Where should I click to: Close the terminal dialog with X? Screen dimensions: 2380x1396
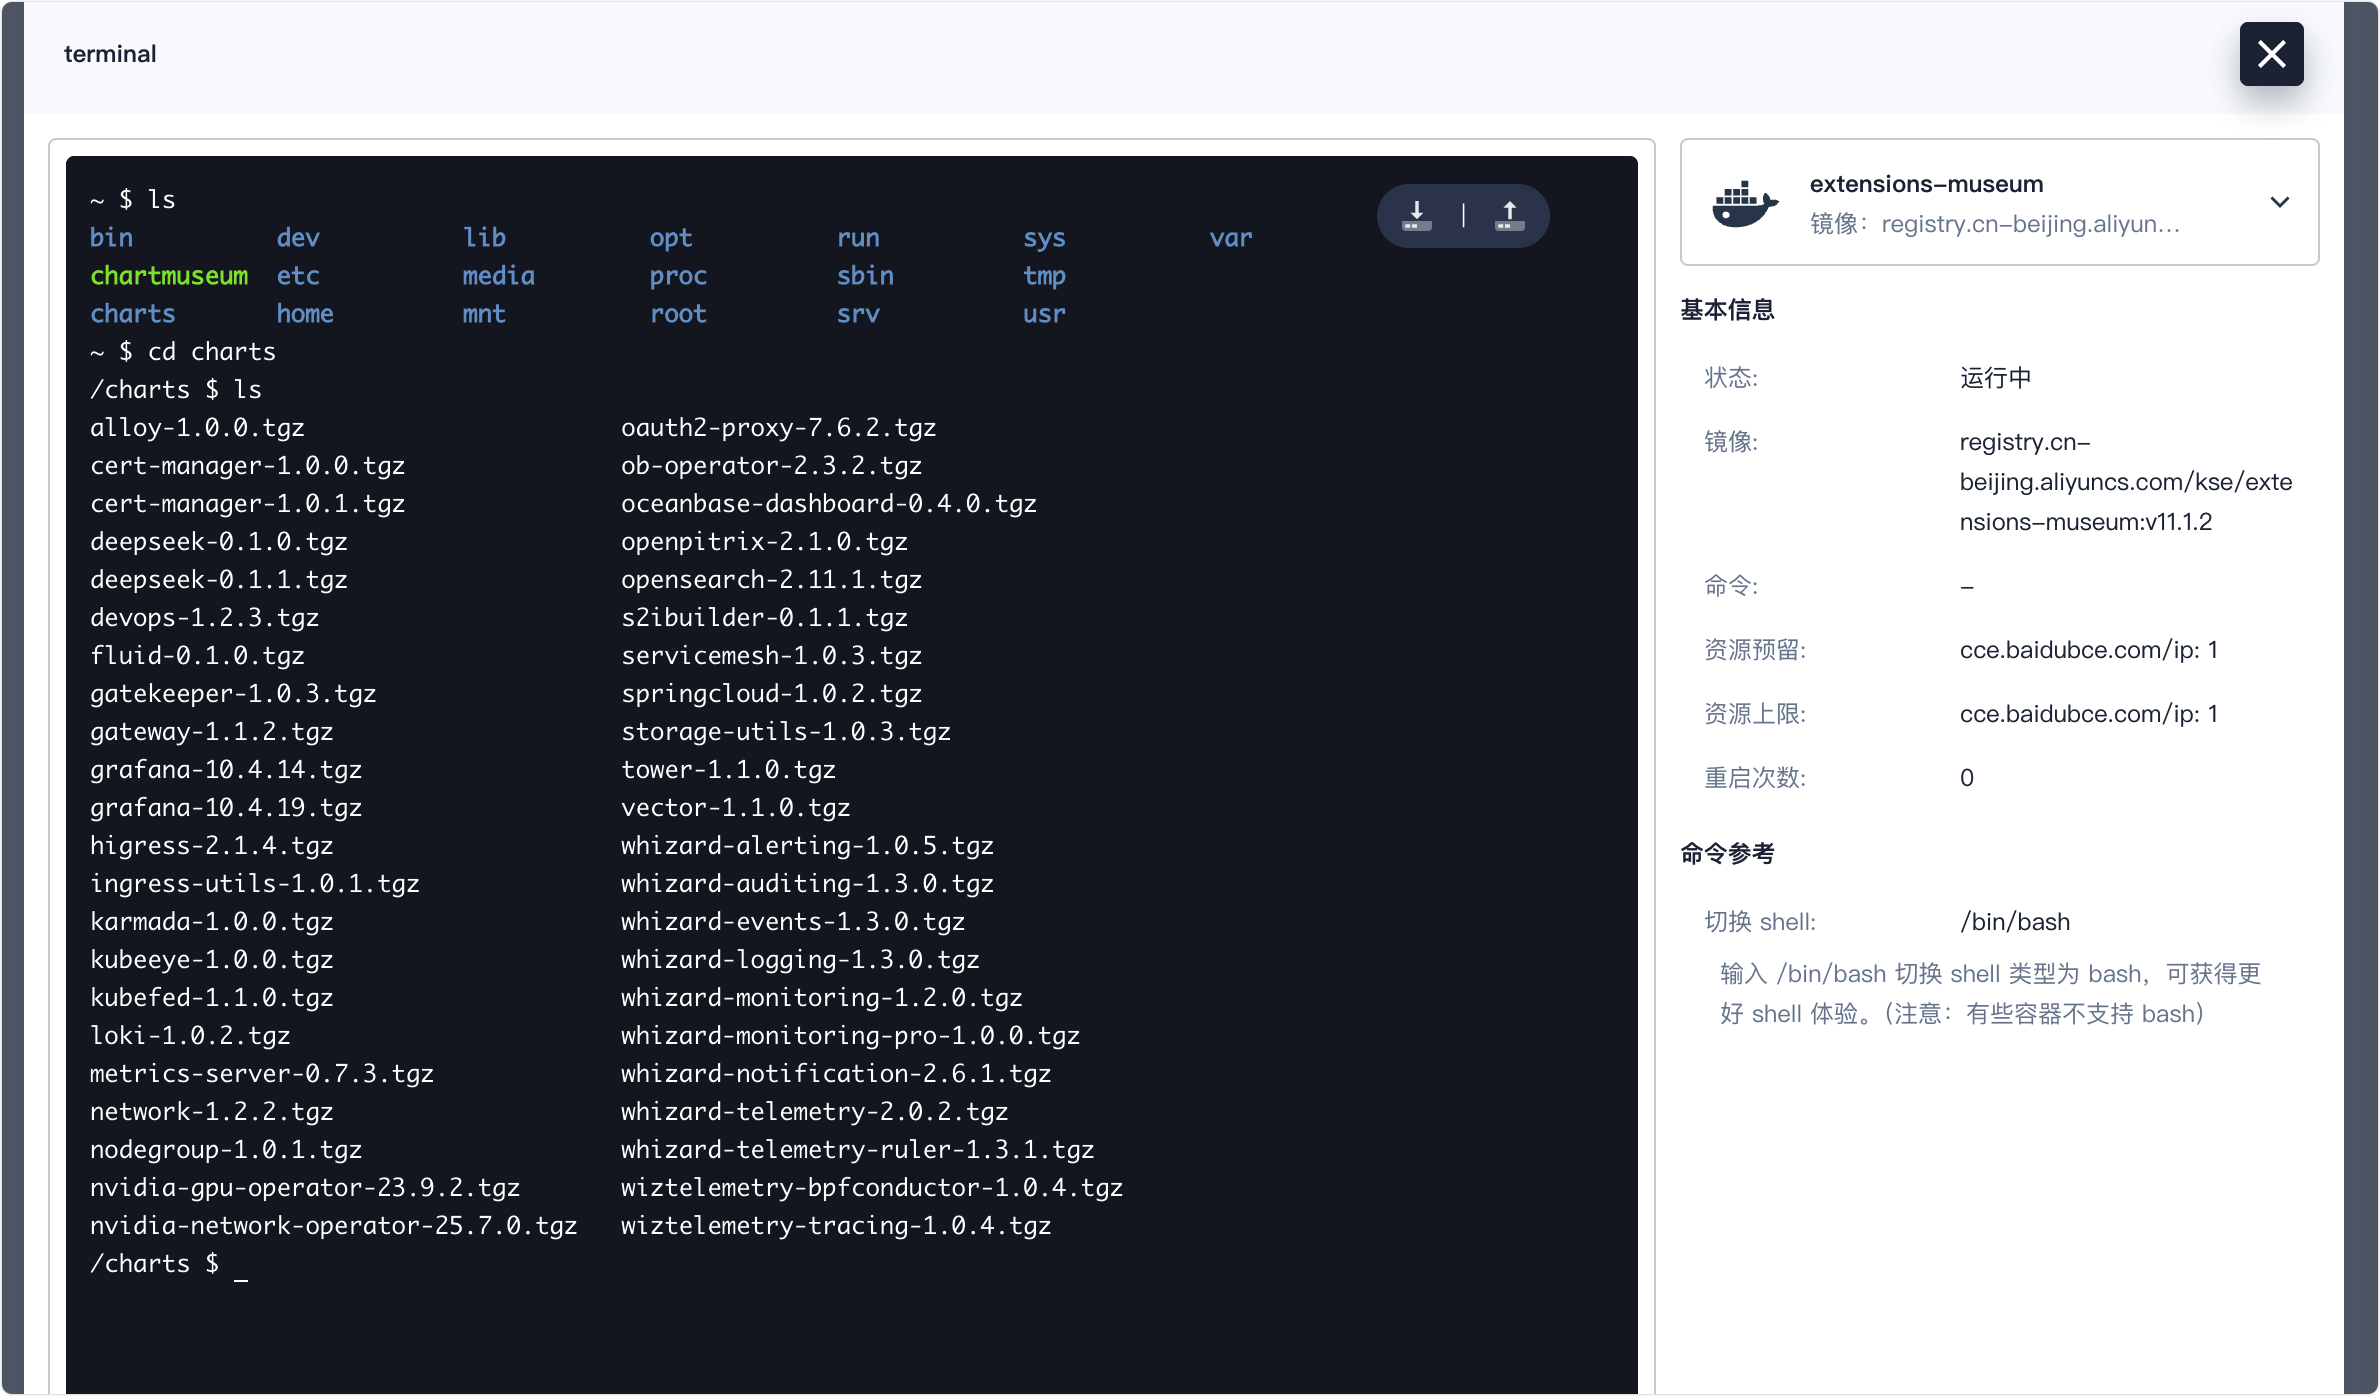(2271, 54)
